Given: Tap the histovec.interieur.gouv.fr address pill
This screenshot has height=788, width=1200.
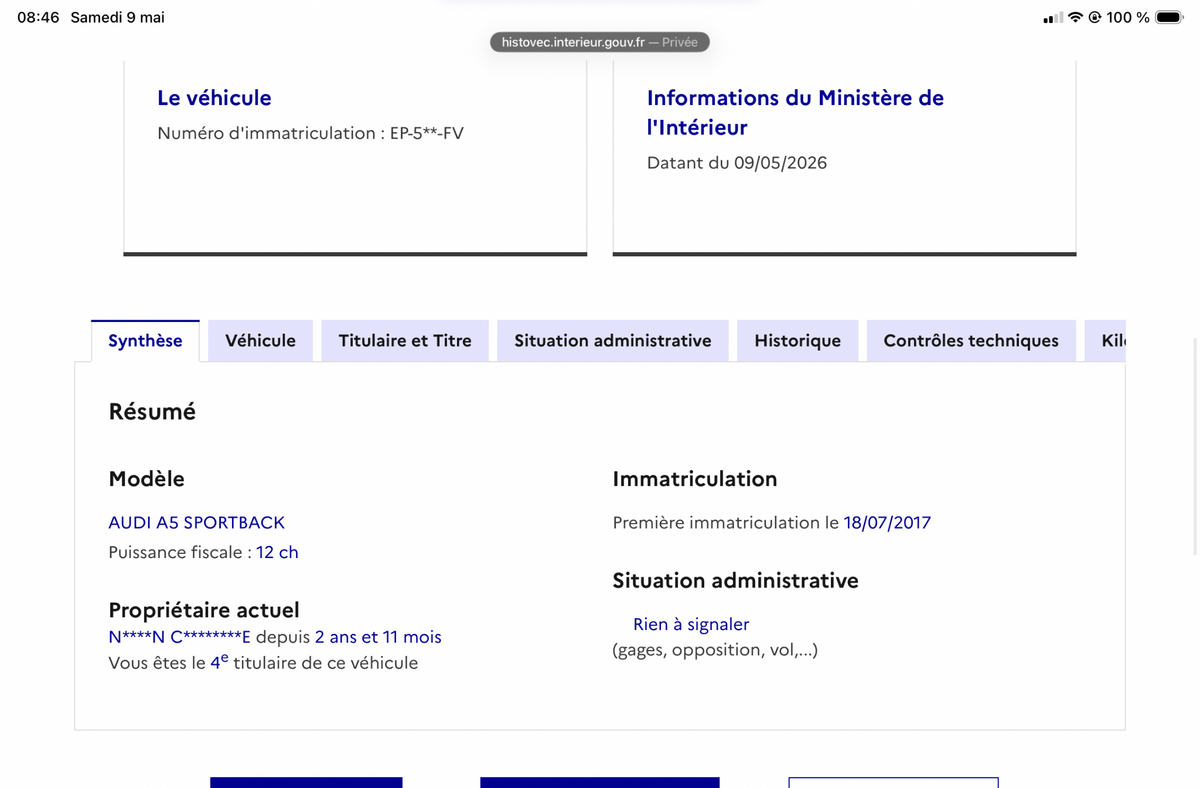Looking at the screenshot, I should click(600, 42).
